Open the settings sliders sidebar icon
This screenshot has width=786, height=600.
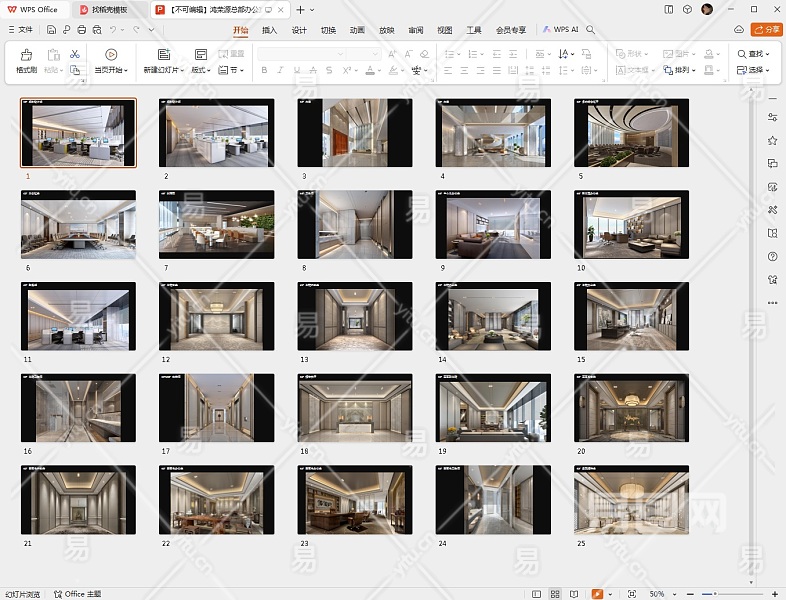[772, 116]
